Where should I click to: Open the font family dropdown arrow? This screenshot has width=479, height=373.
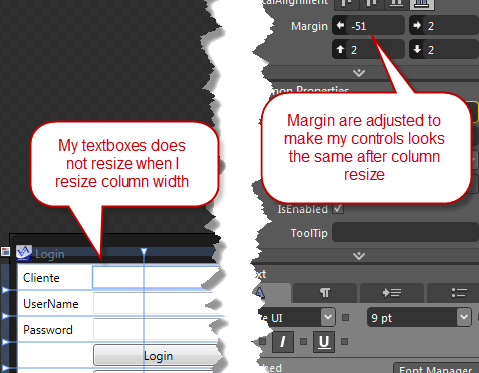tap(328, 317)
